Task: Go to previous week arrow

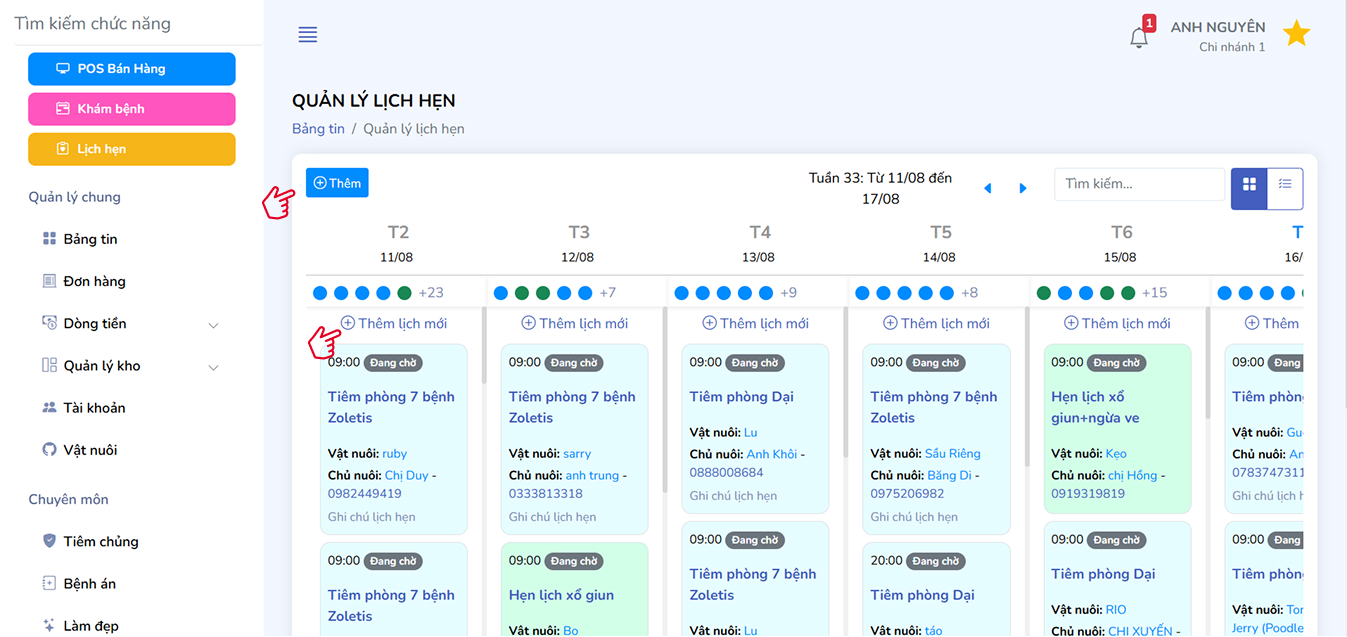Action: pyautogui.click(x=988, y=188)
